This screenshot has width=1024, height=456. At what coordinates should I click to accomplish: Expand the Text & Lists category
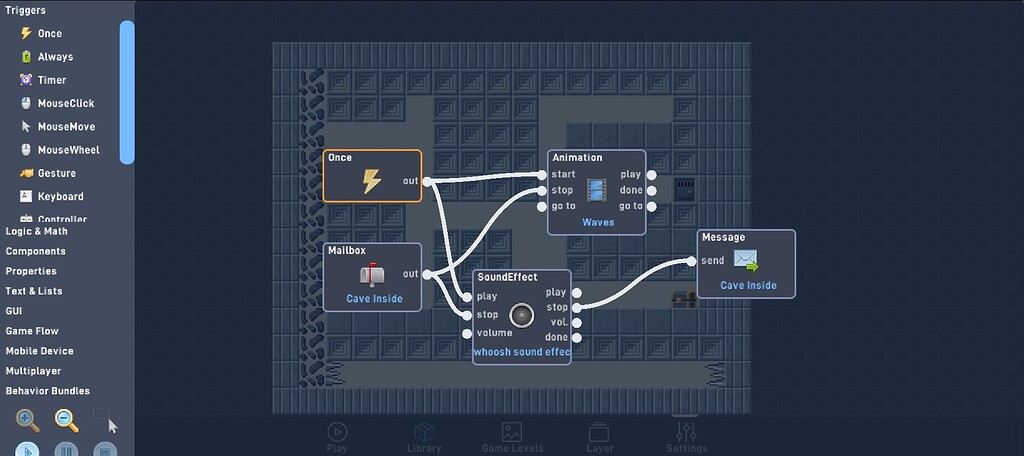(x=34, y=291)
